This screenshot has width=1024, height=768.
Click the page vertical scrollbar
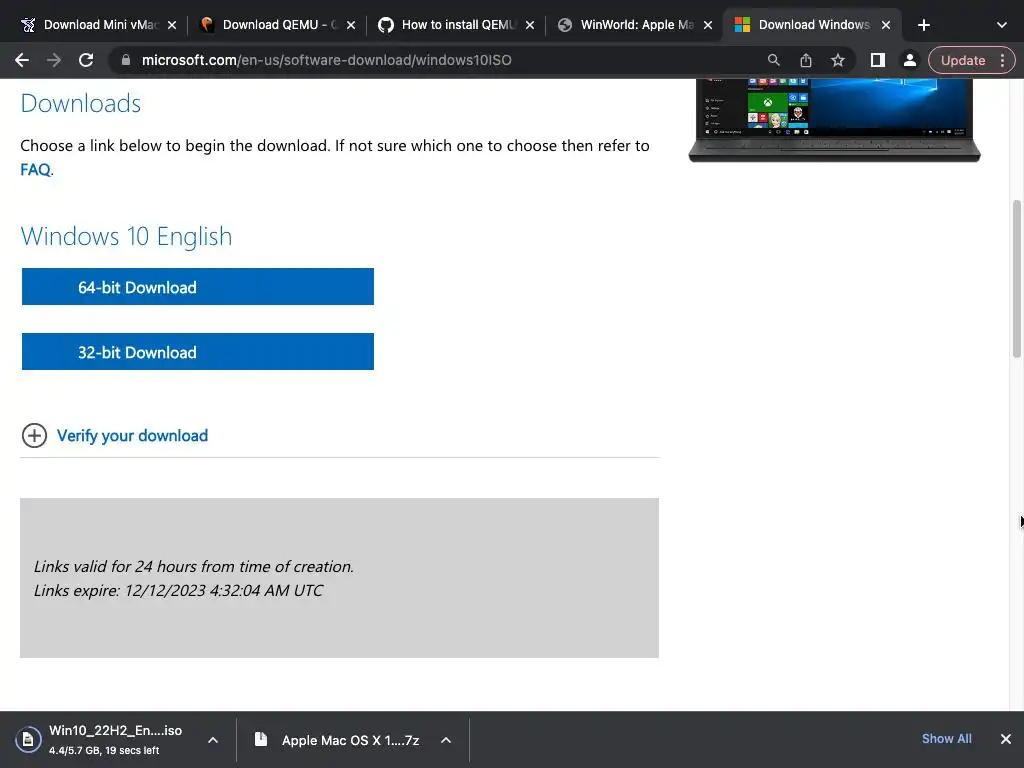pos(1016,279)
